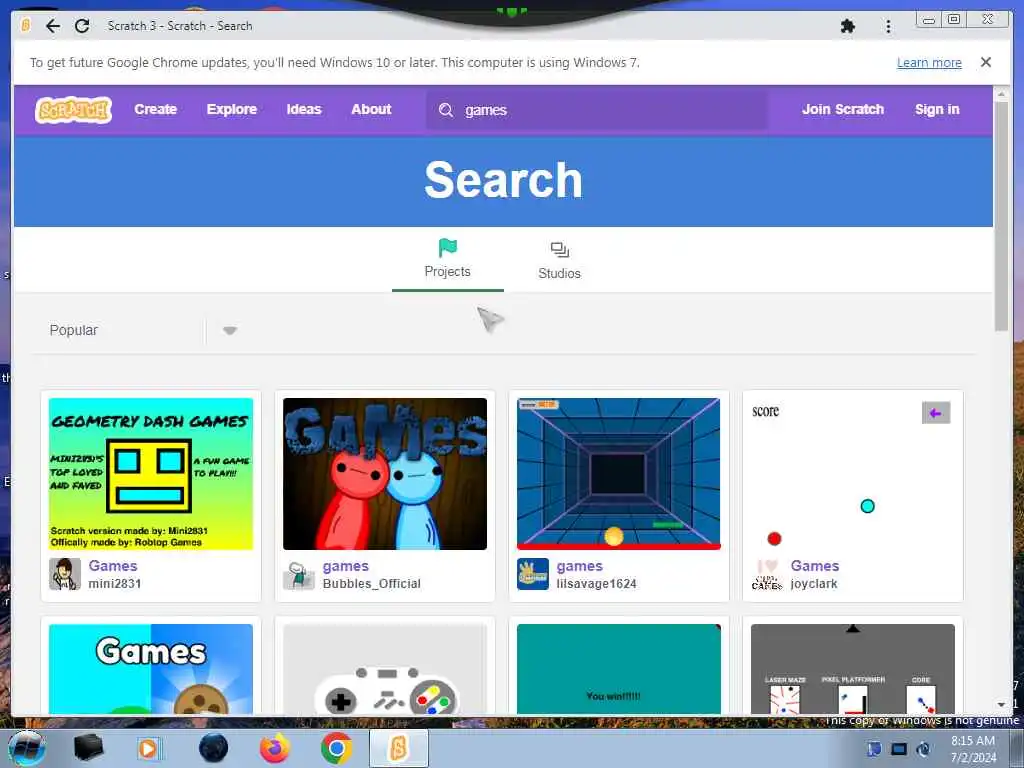Reload the page with the refresh icon

pos(82,26)
